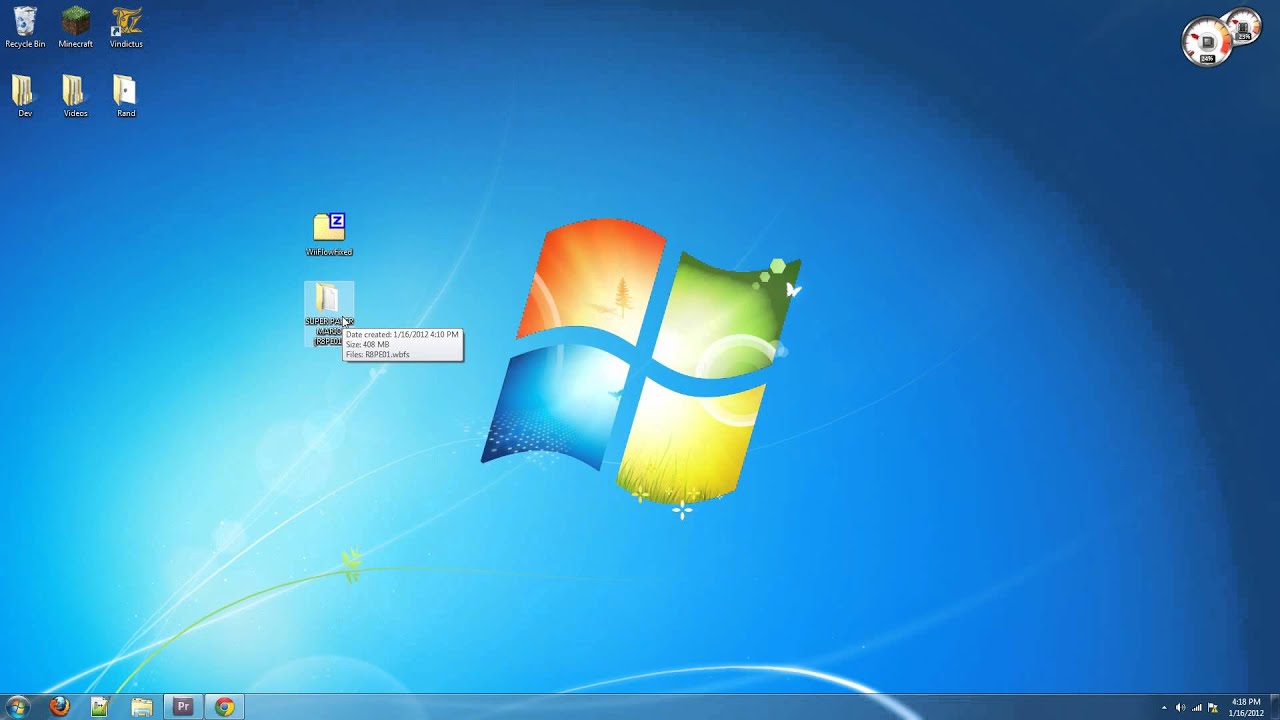The image size is (1280, 720).
Task: Launch Firefox from the taskbar
Action: click(x=59, y=707)
